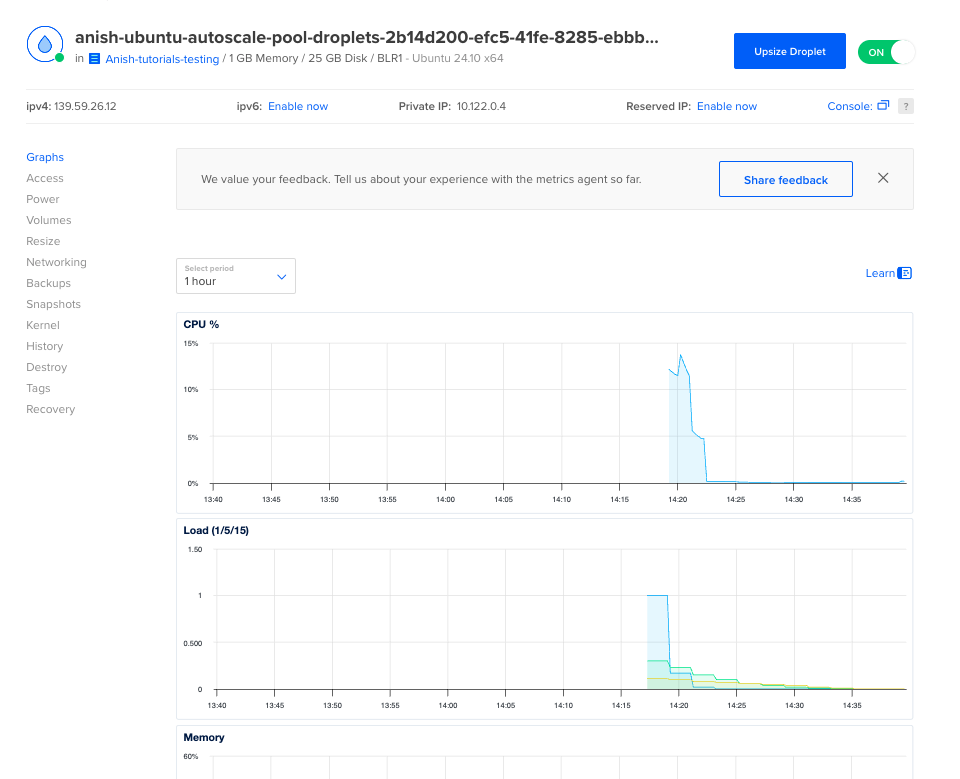Open the Destroy sidebar item
The width and height of the screenshot is (960, 779).
tap(45, 367)
